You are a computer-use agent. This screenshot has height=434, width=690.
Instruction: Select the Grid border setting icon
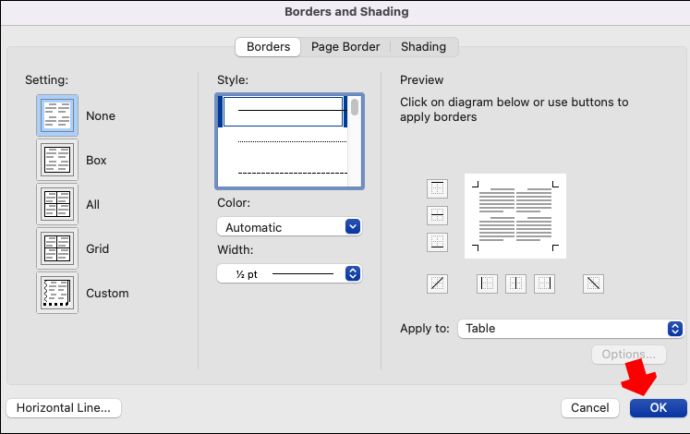pyautogui.click(x=57, y=248)
